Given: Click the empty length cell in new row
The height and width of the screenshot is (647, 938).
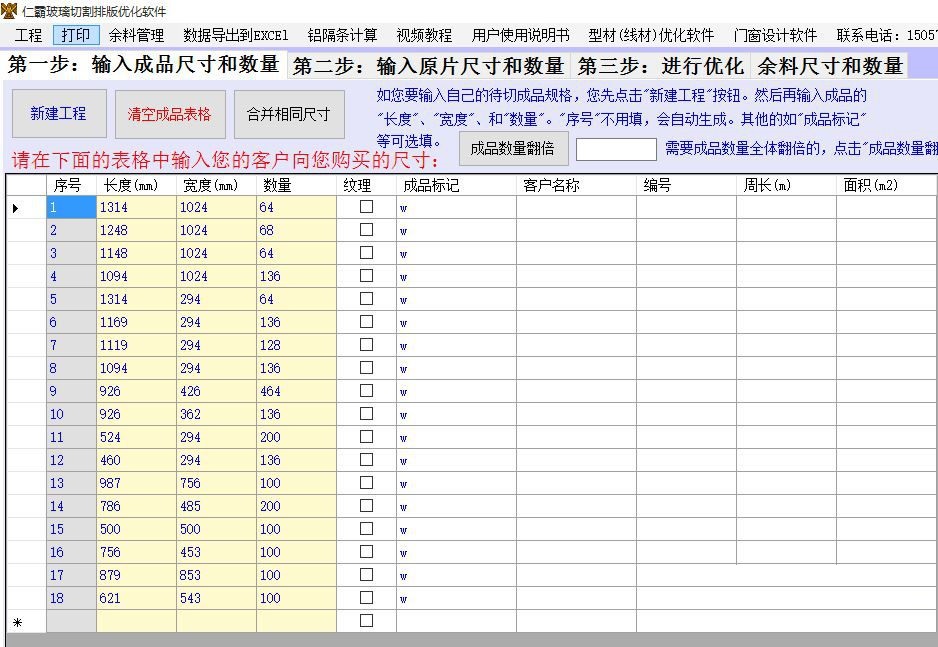Looking at the screenshot, I should tap(136, 622).
